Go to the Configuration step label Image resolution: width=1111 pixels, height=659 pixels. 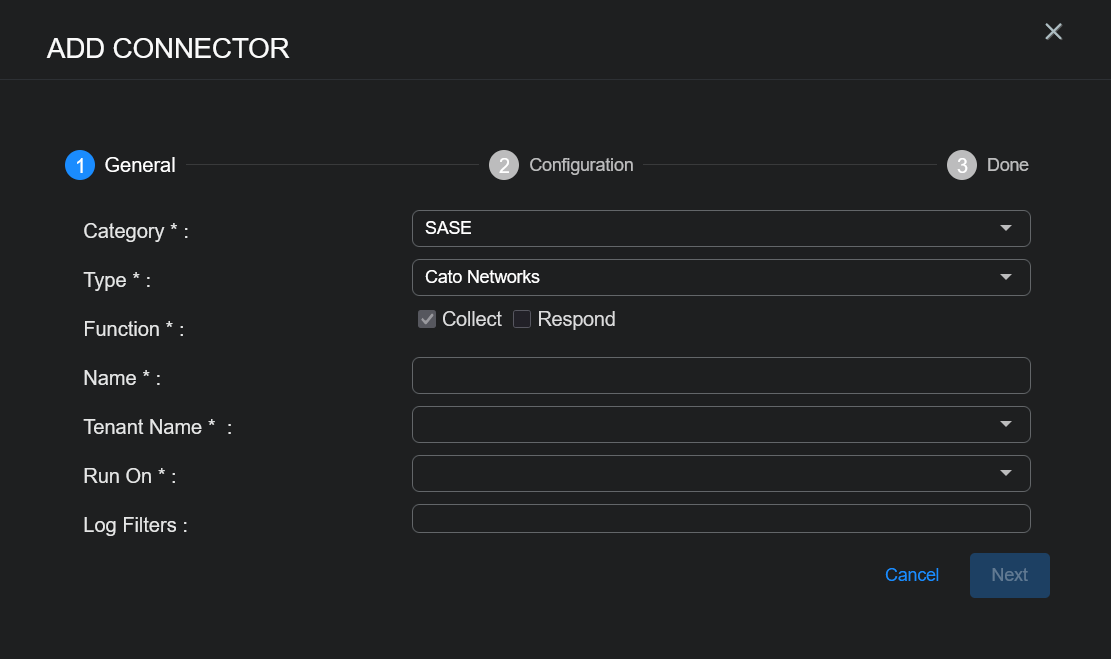[x=581, y=165]
